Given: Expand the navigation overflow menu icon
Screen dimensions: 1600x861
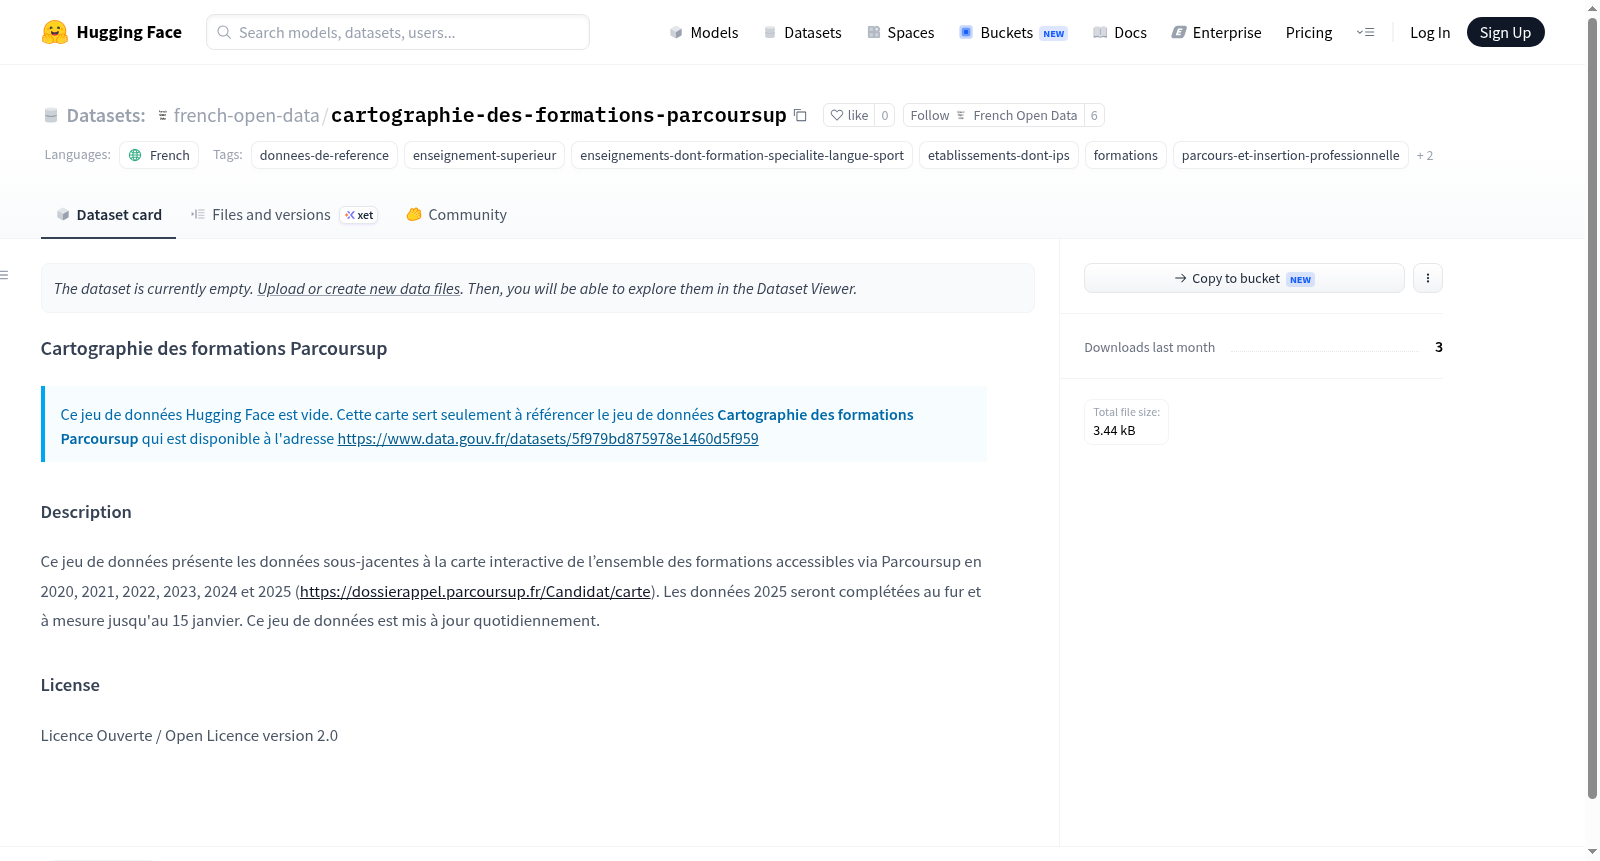Looking at the screenshot, I should click(1365, 32).
